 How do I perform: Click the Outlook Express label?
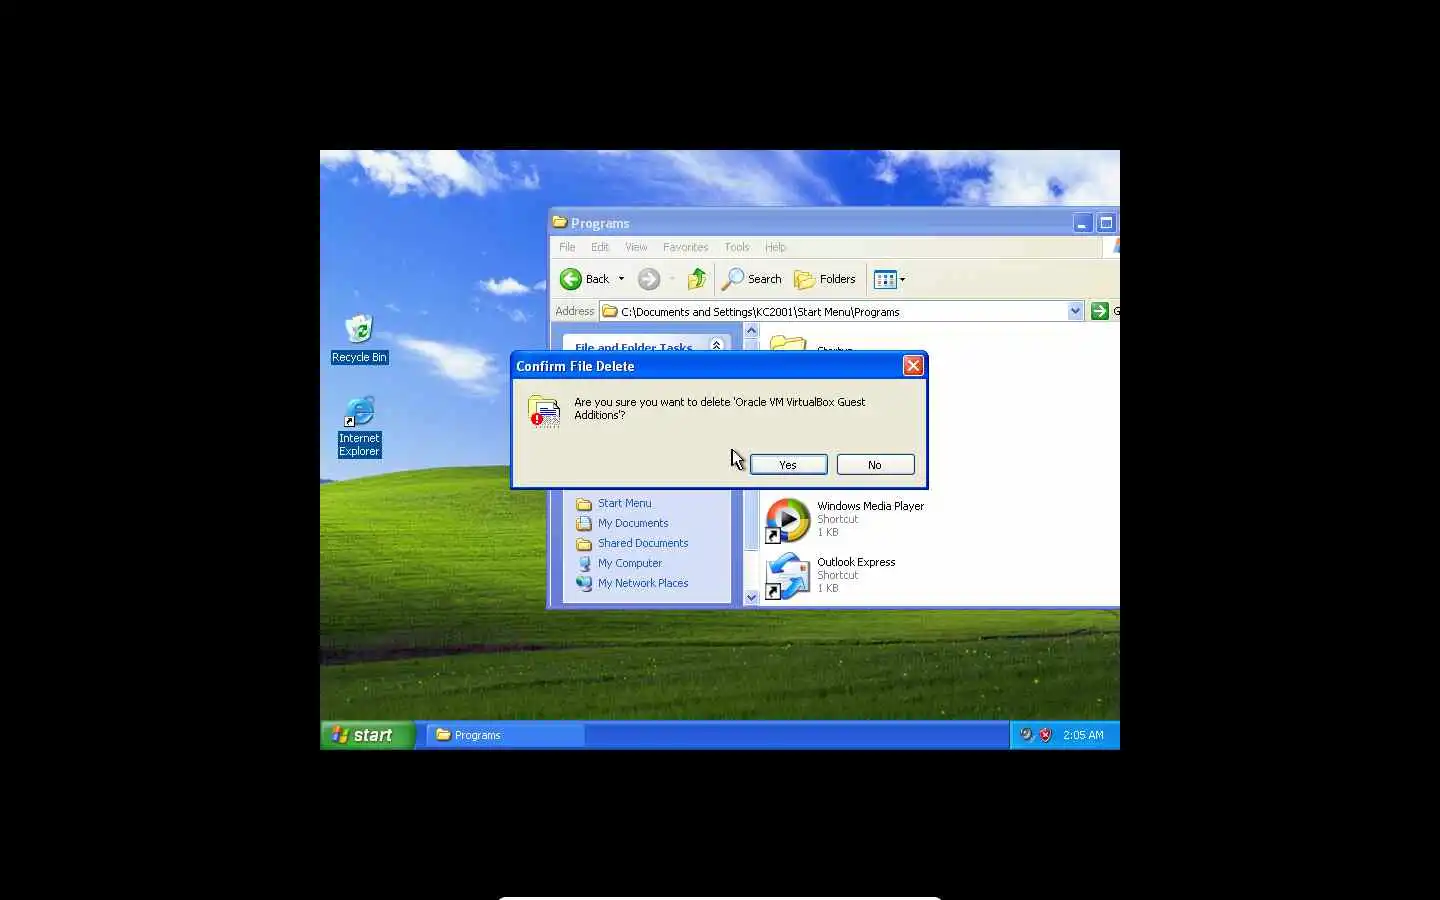tap(856, 562)
